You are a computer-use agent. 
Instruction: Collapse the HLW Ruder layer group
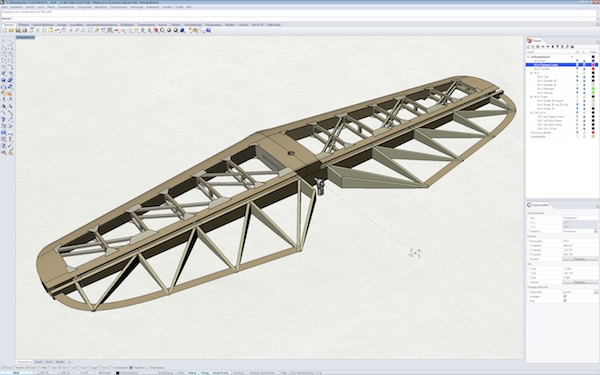tap(531, 97)
